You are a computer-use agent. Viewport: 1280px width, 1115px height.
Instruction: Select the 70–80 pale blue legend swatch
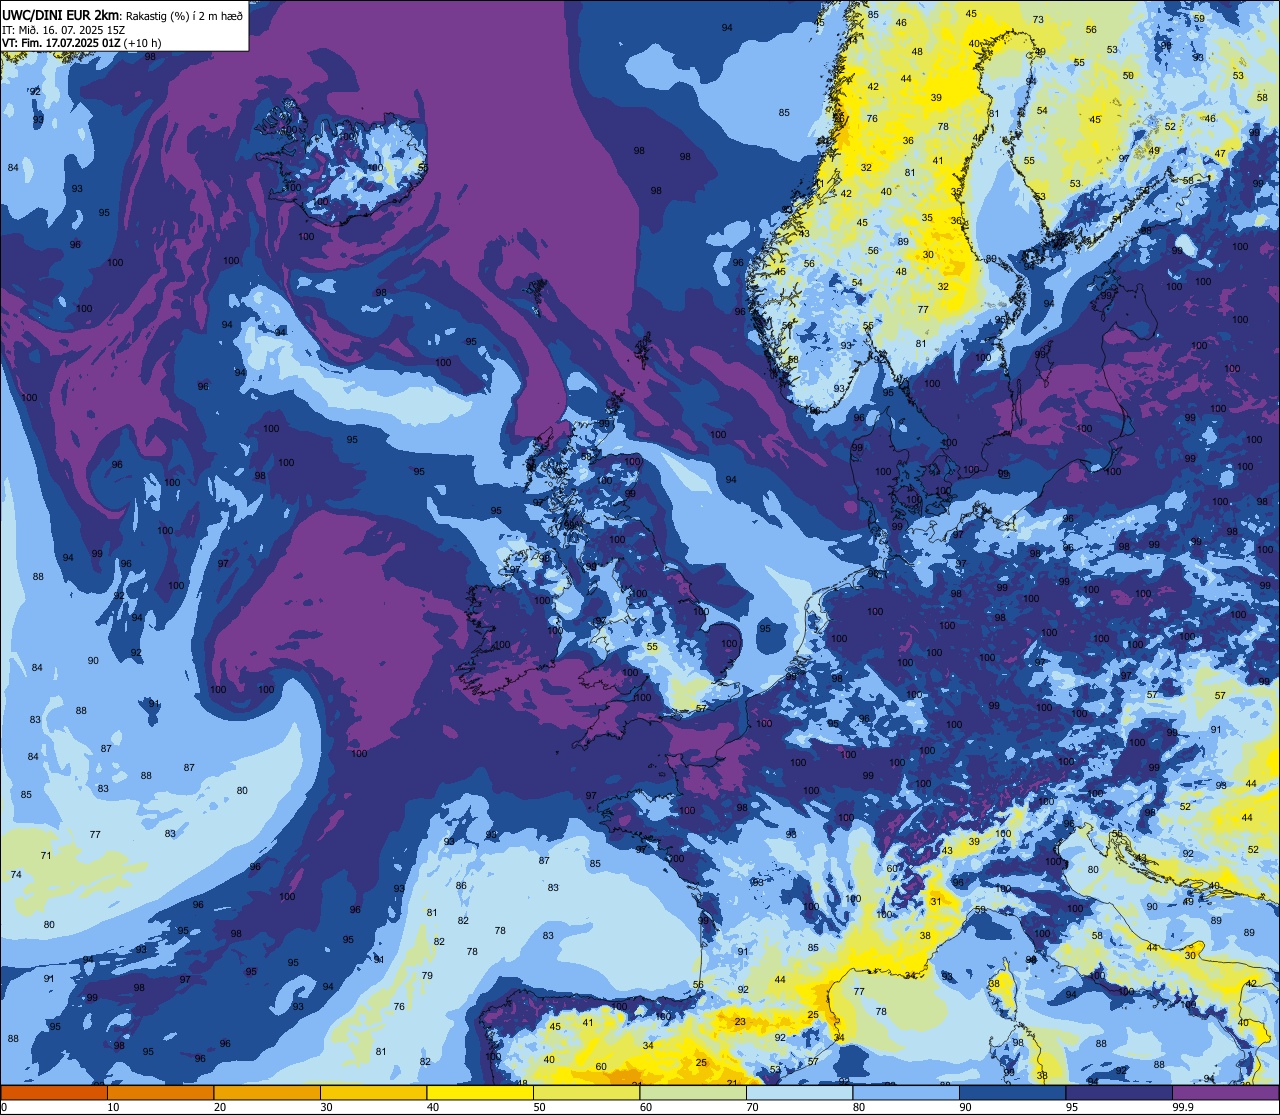799,1092
